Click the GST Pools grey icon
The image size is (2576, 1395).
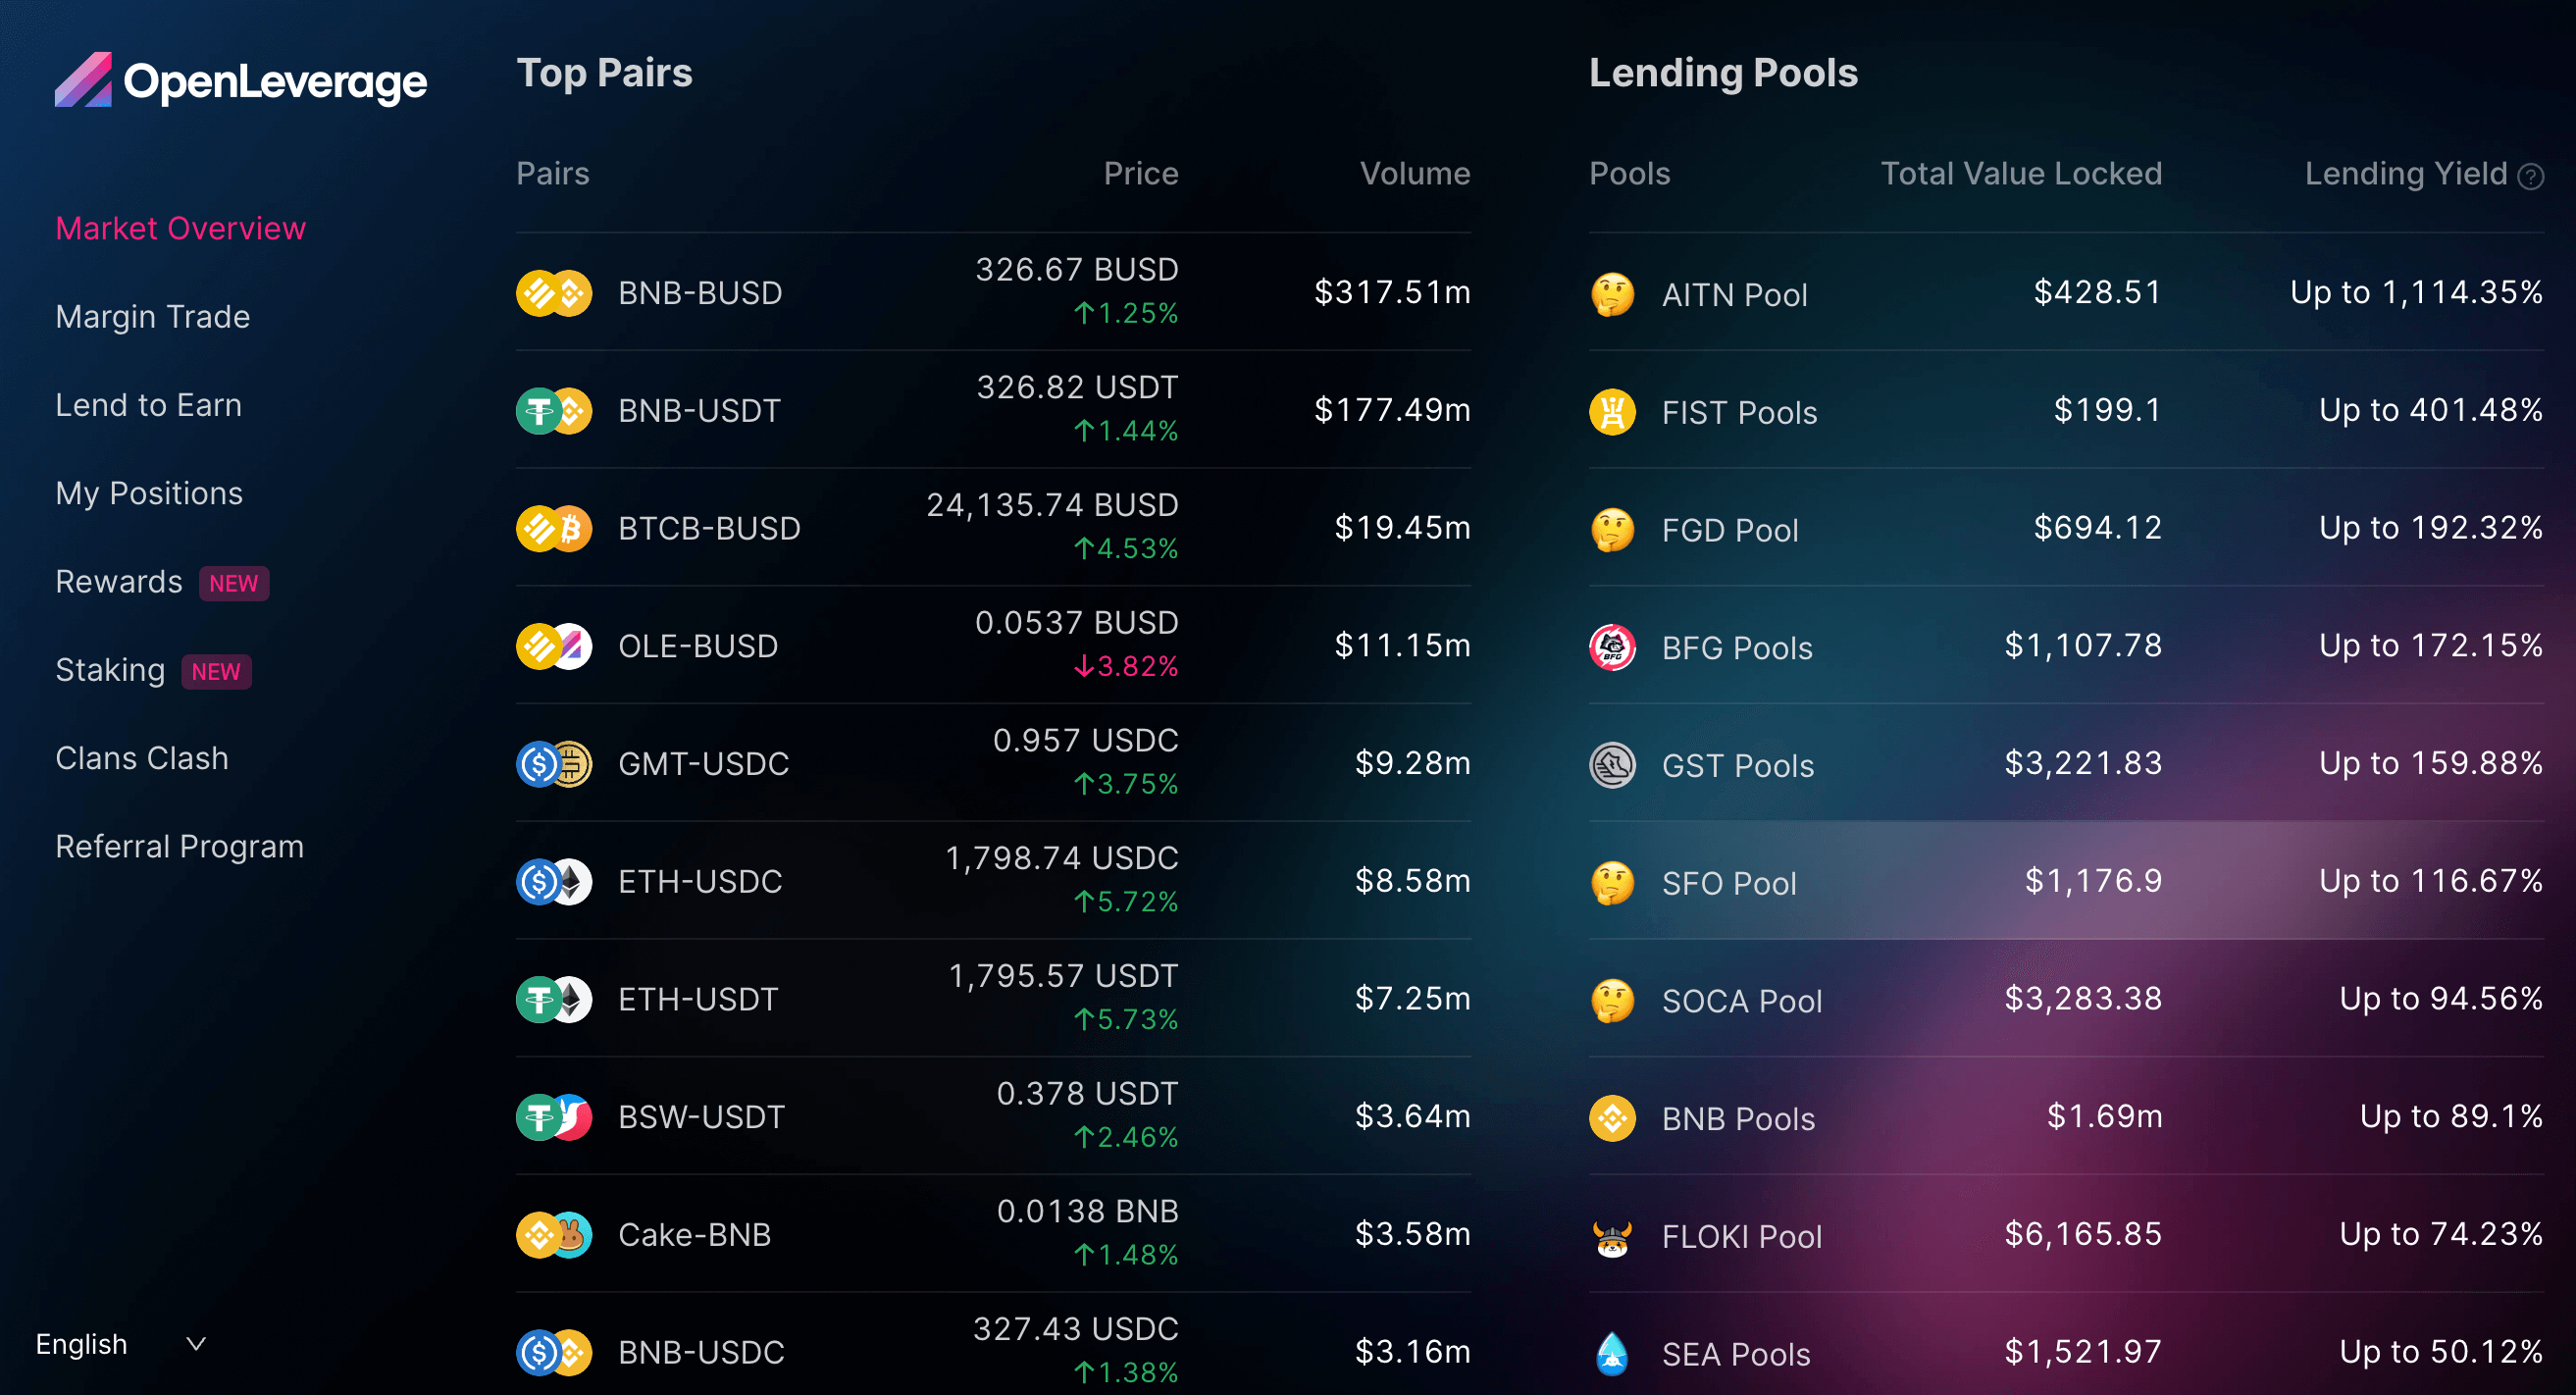point(1612,765)
